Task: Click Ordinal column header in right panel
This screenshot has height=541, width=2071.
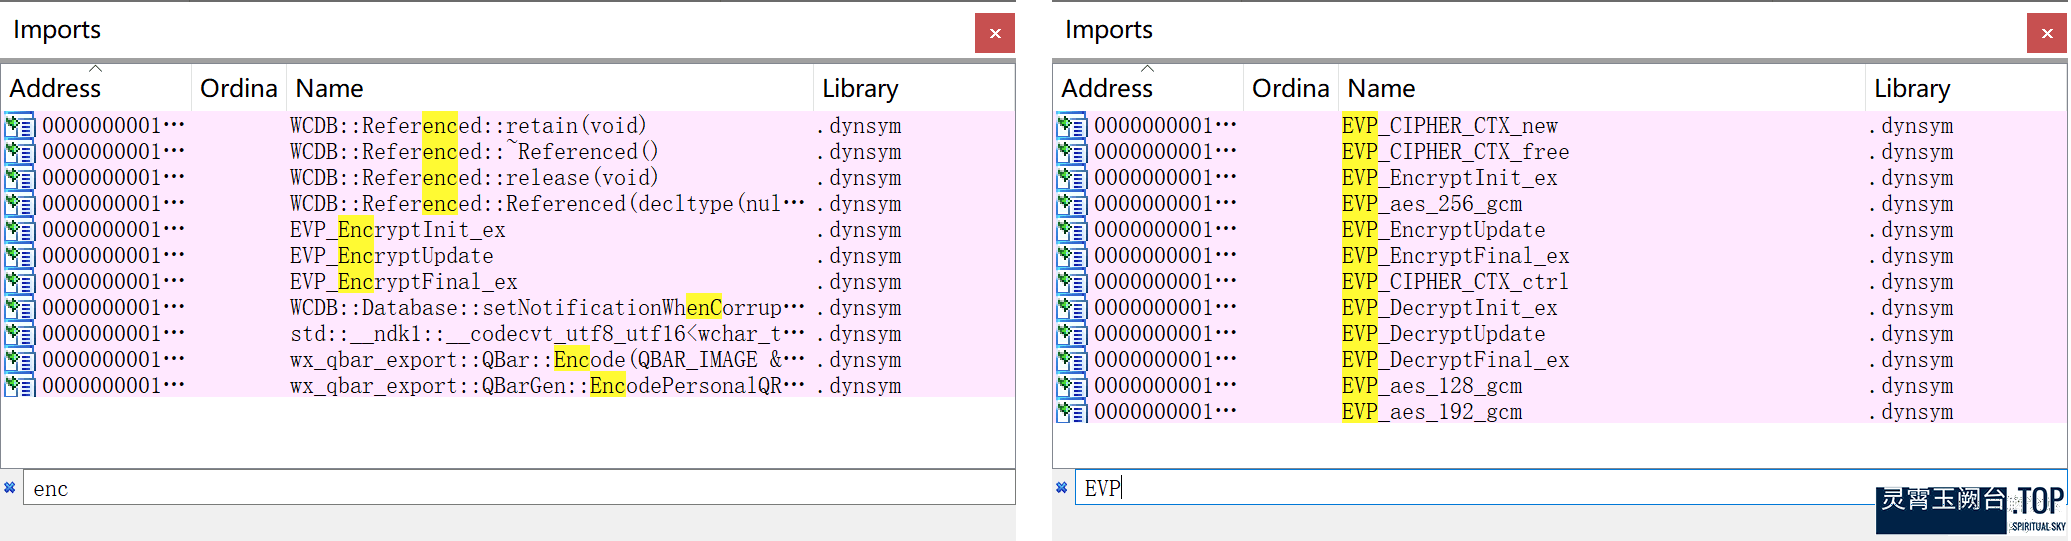Action: tap(1290, 89)
